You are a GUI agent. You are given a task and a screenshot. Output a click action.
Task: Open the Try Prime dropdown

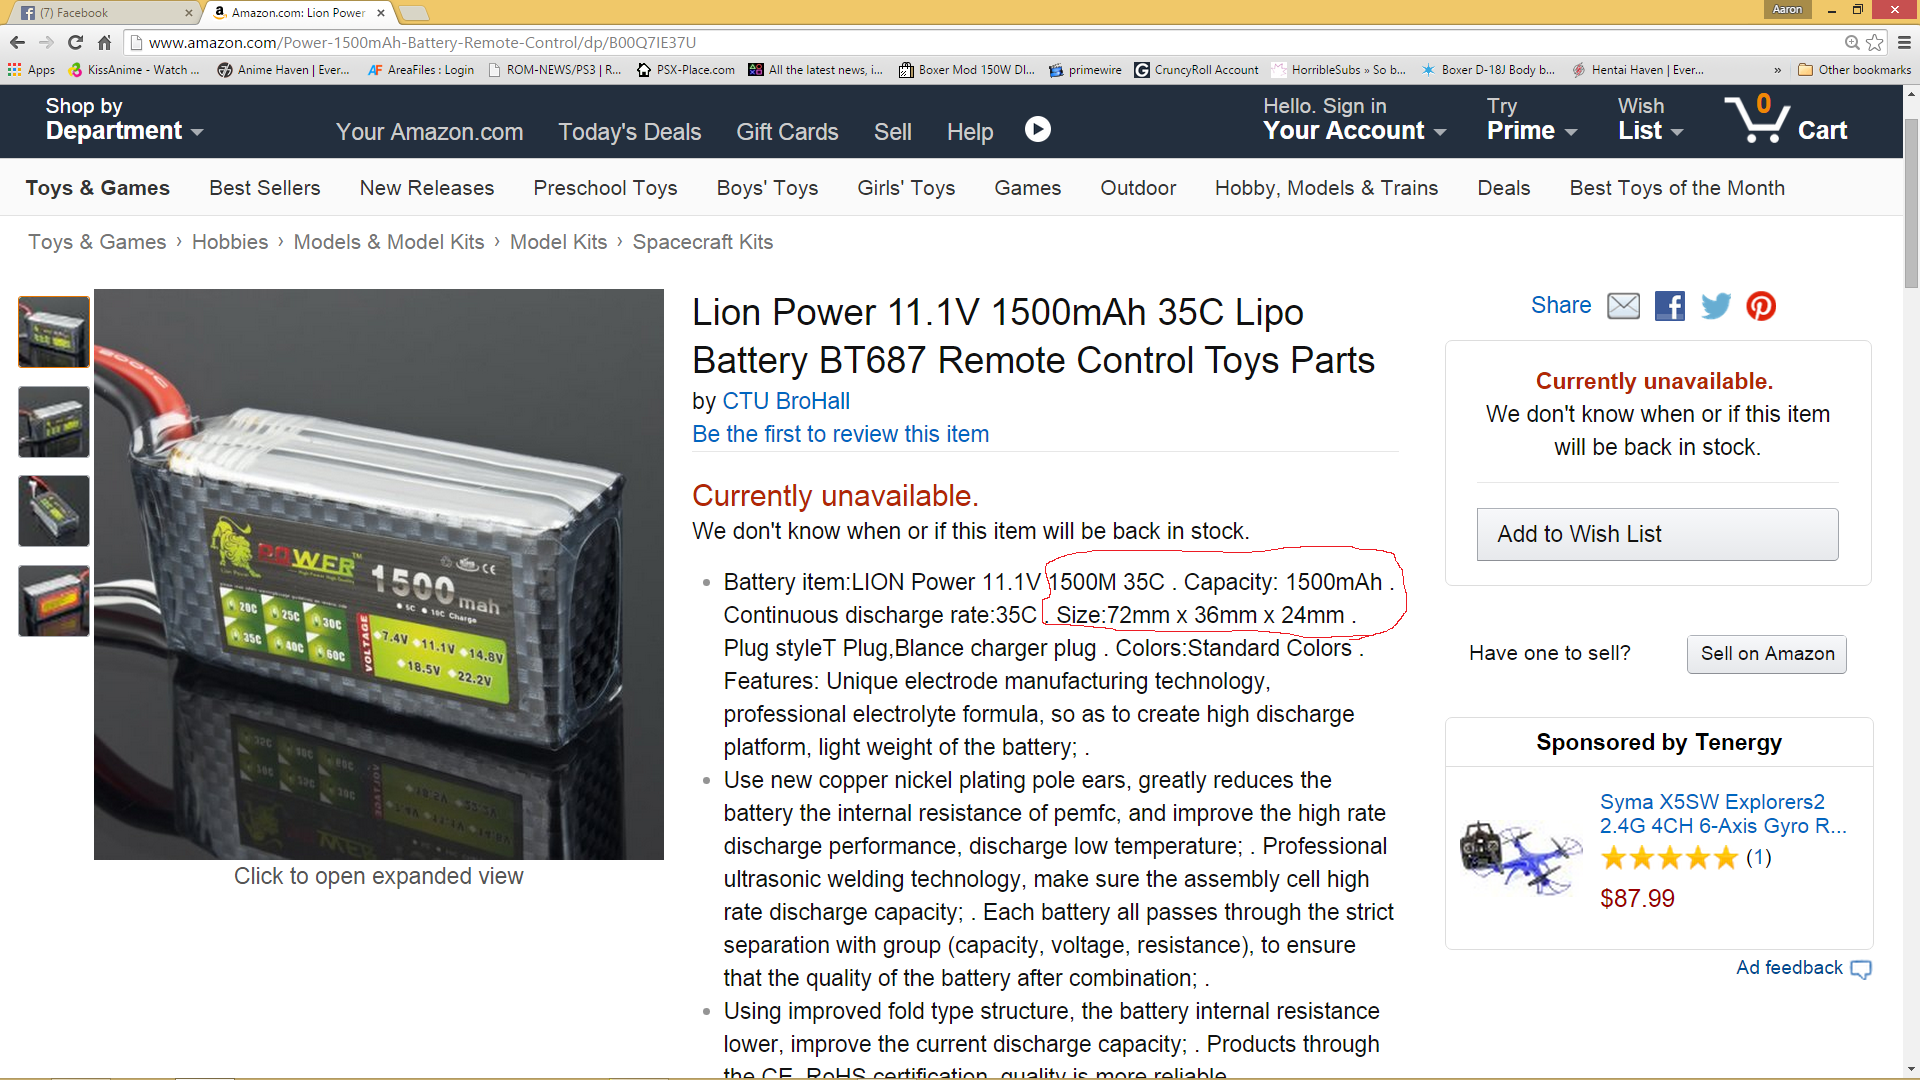[1531, 120]
